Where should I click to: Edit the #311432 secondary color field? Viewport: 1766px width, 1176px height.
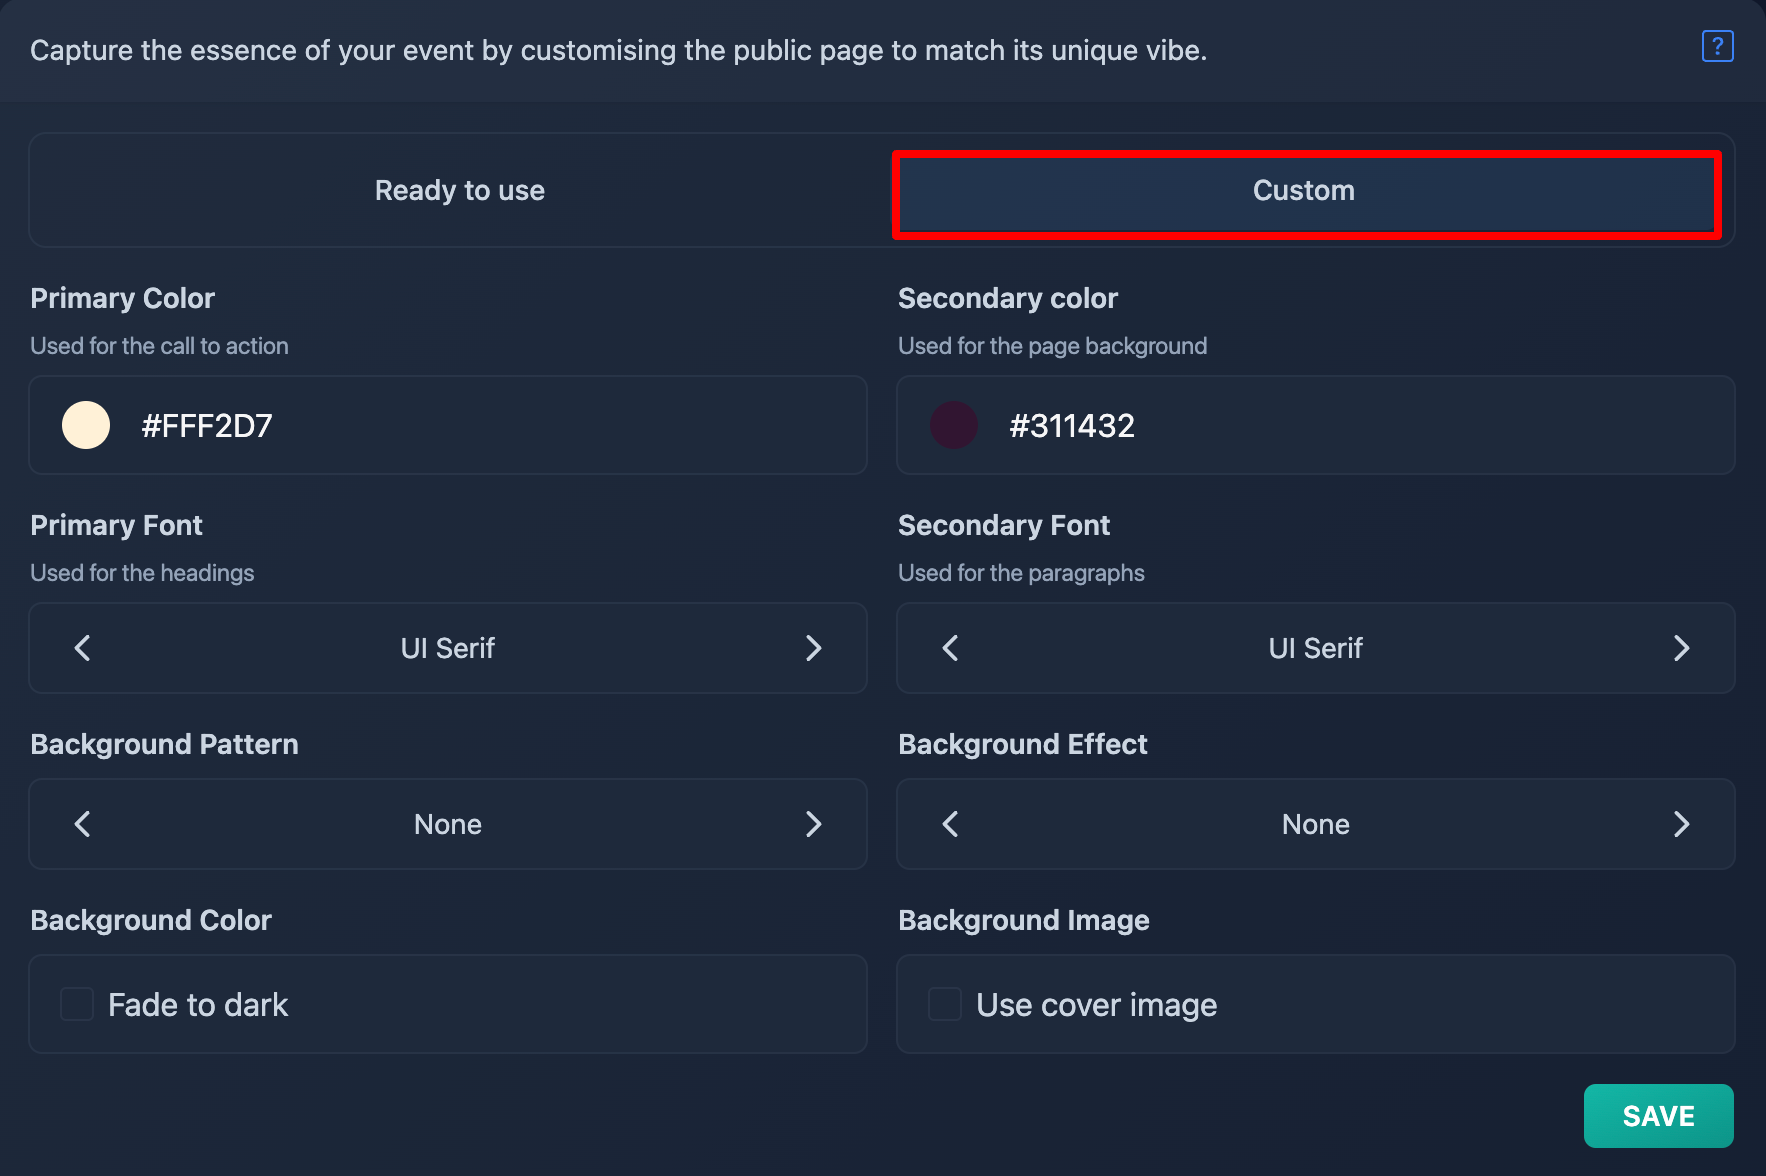tap(1316, 425)
